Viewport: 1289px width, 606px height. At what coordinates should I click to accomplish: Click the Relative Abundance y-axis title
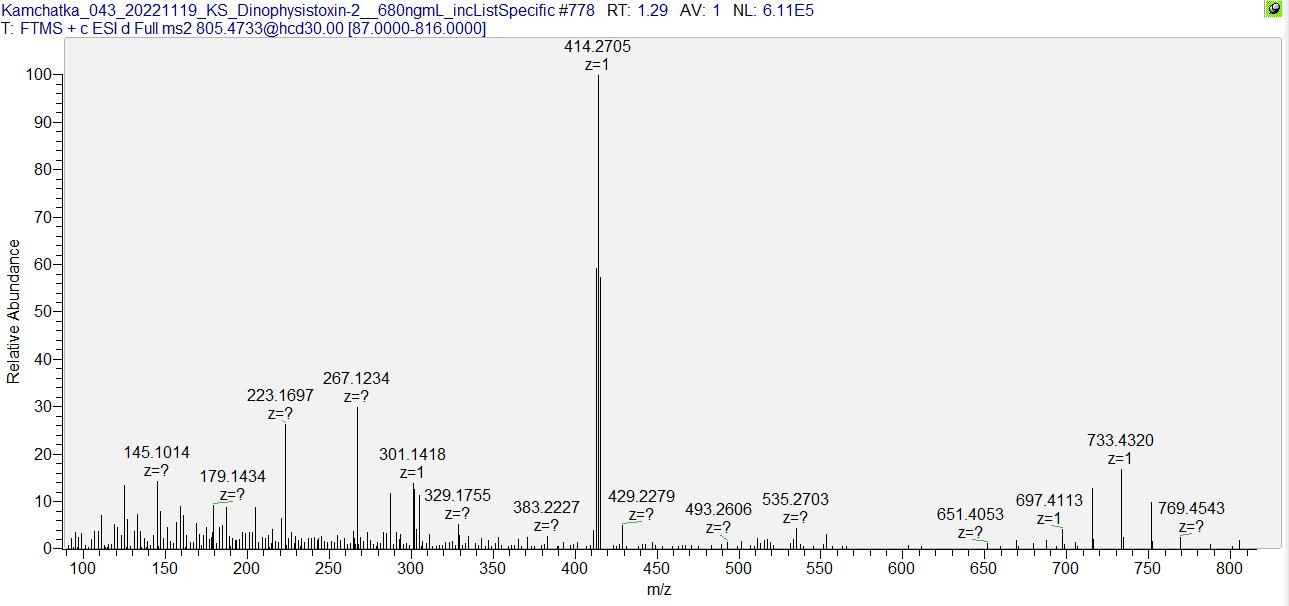(x=14, y=311)
